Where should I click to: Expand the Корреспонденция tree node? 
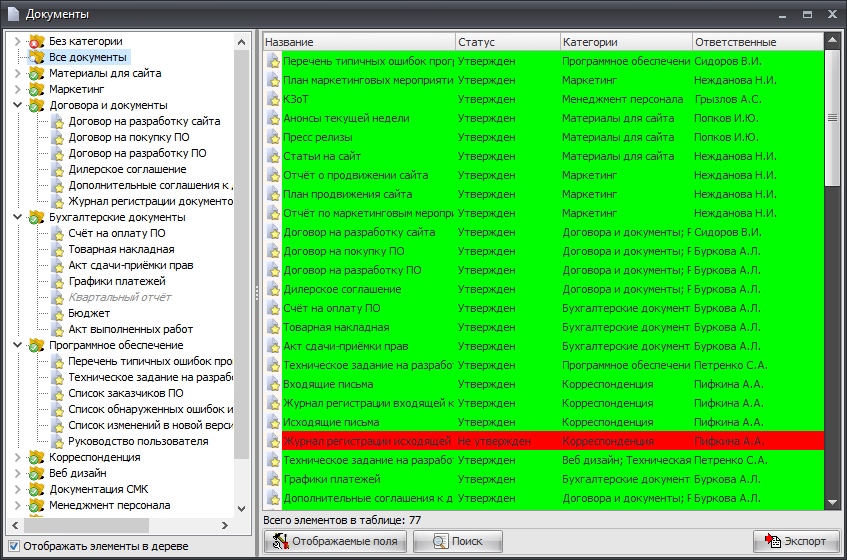(x=17, y=457)
